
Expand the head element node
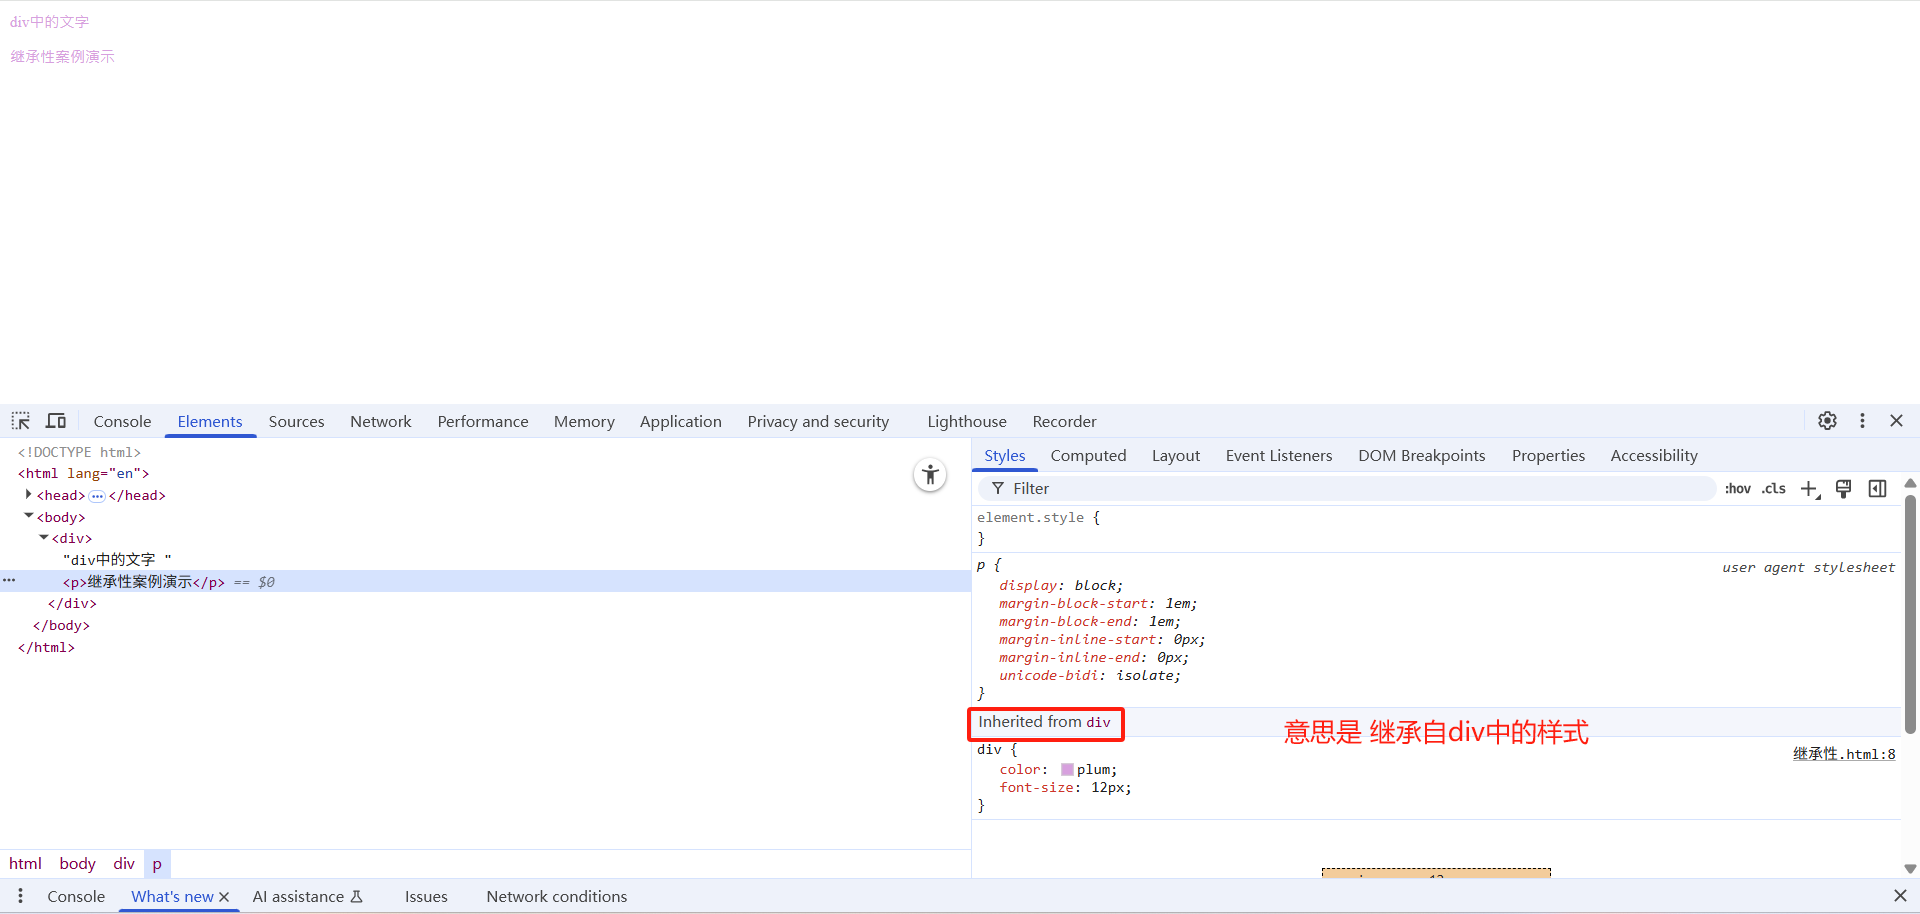pyautogui.click(x=28, y=495)
